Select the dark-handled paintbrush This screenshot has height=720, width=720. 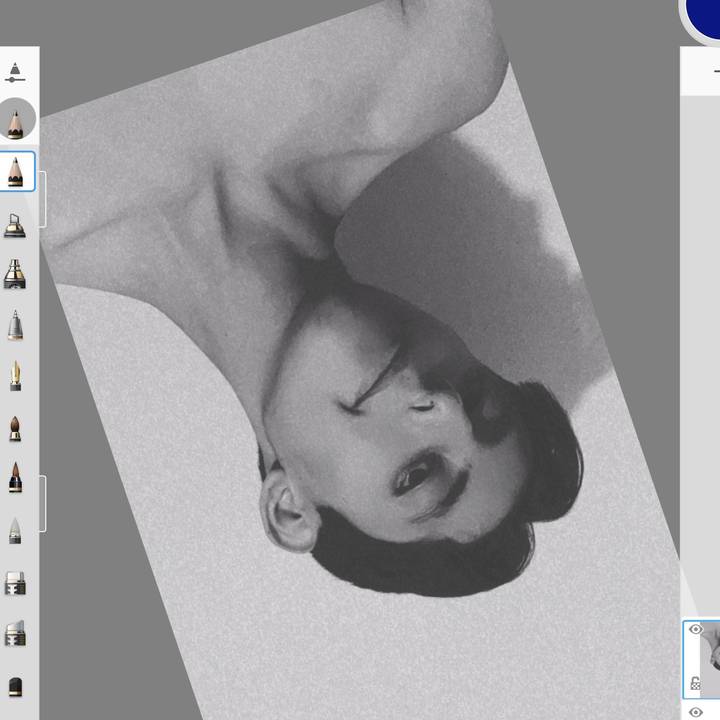(x=15, y=478)
